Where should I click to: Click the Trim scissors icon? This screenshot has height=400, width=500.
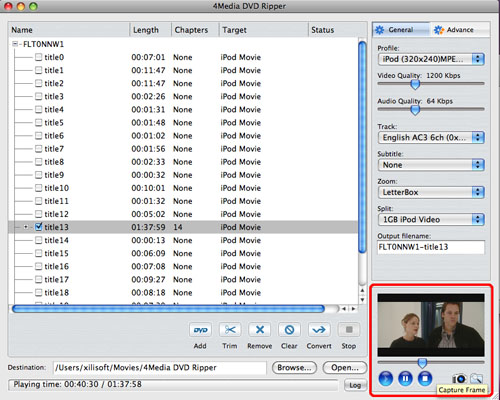click(x=230, y=330)
